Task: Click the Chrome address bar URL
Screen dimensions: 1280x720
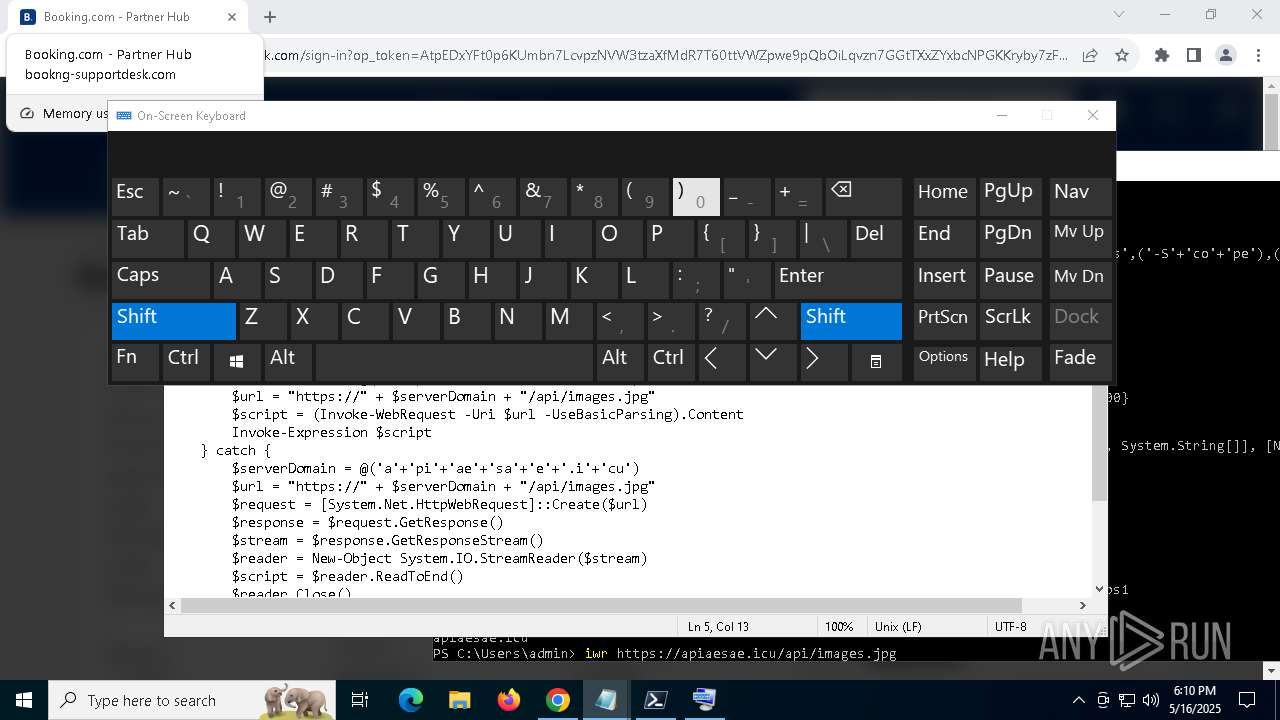Action: 665,55
